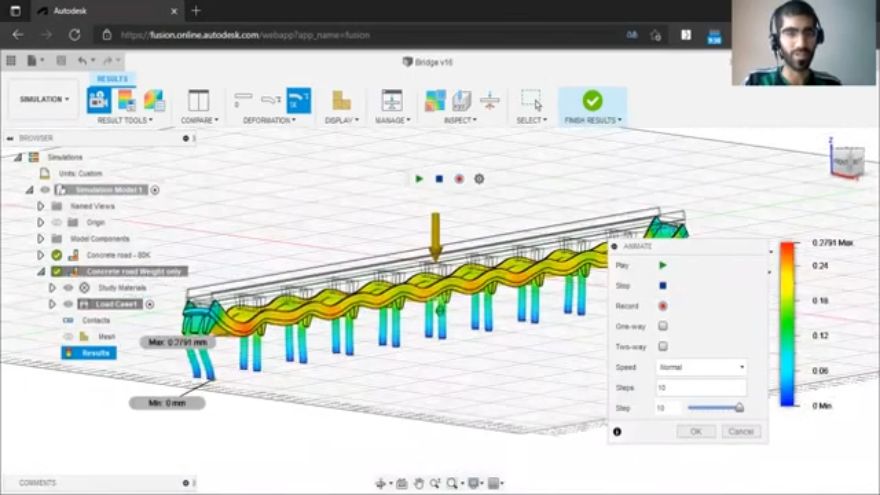Click the Undo arrow
Screen dimensions: 880x495
[82, 60]
